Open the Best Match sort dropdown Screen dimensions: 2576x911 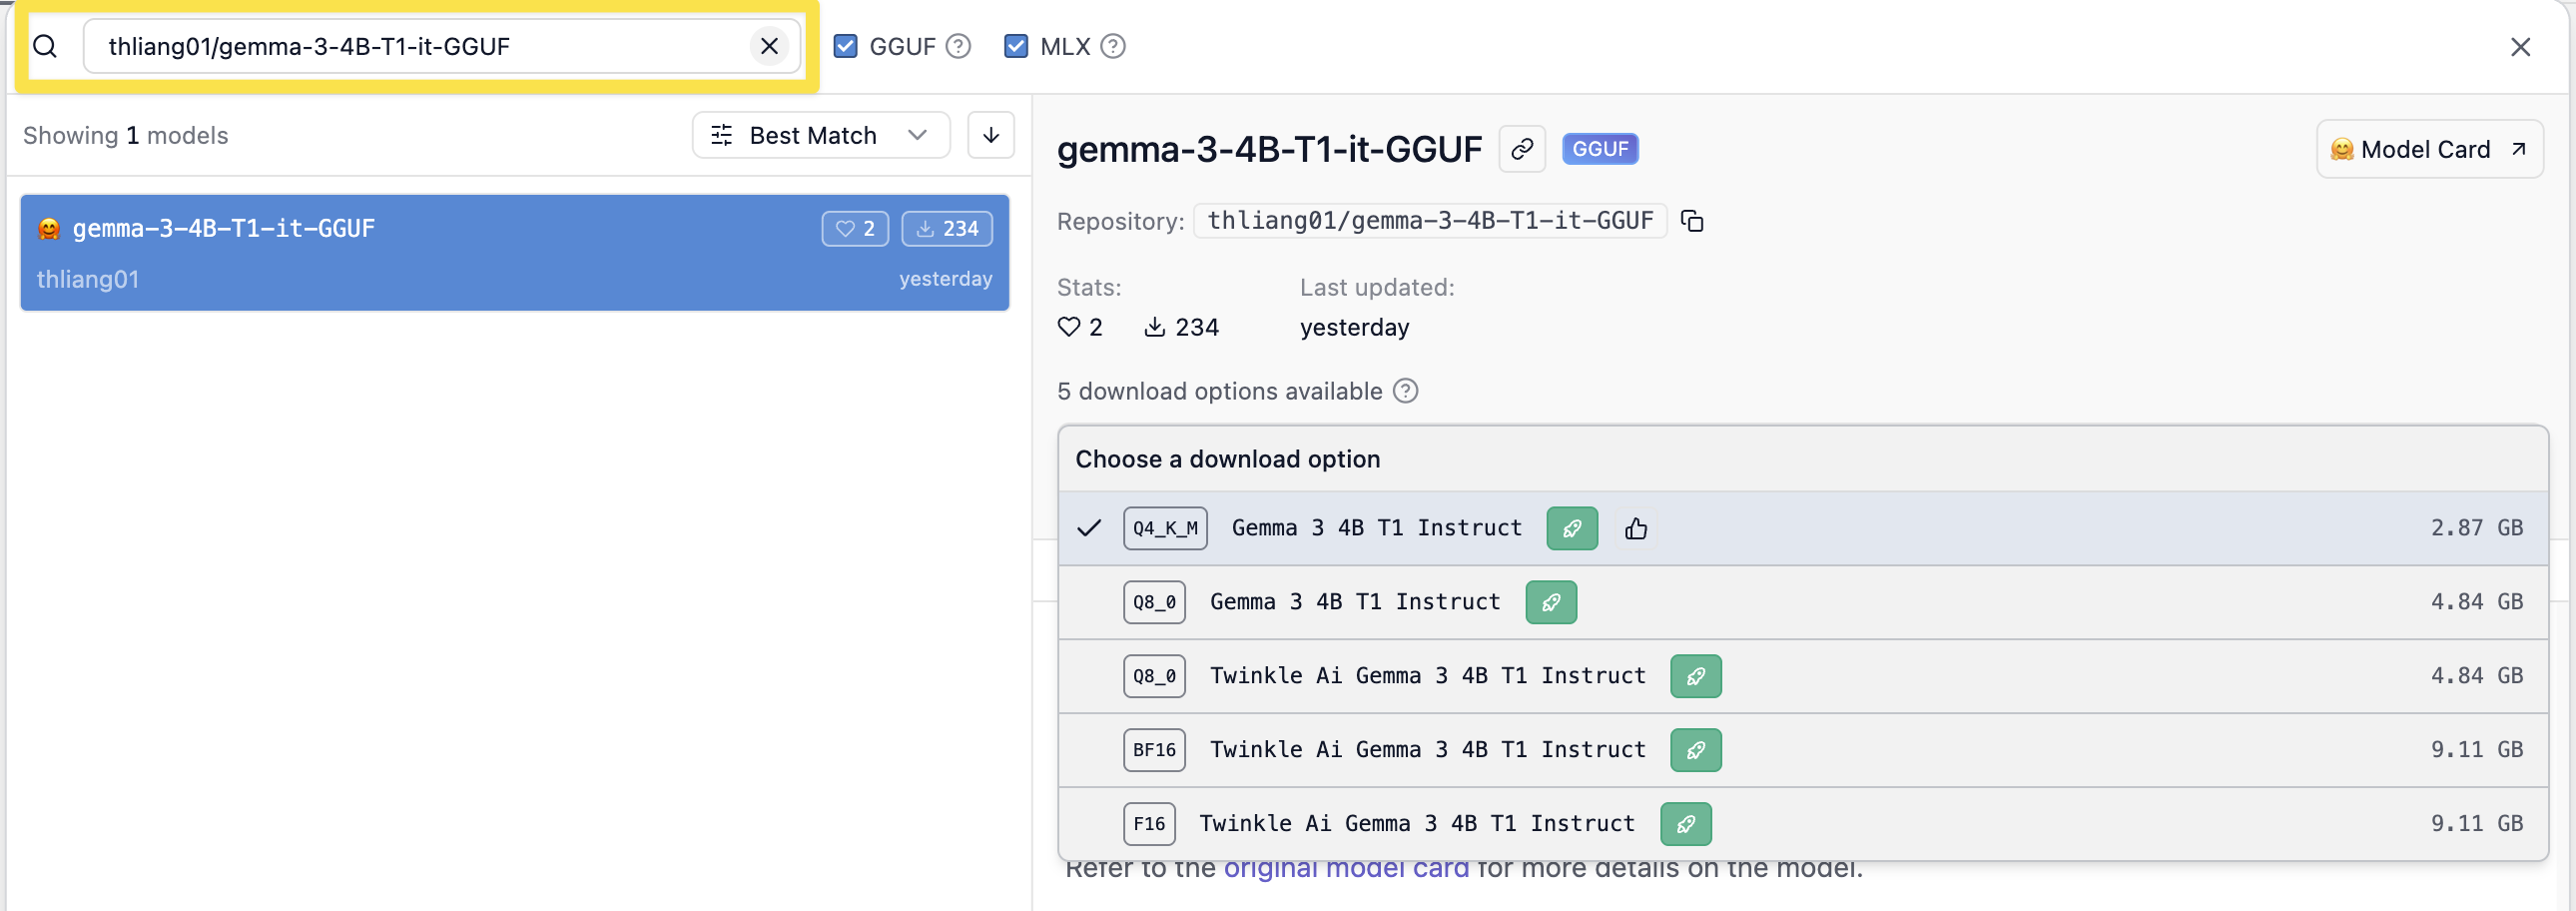(820, 135)
